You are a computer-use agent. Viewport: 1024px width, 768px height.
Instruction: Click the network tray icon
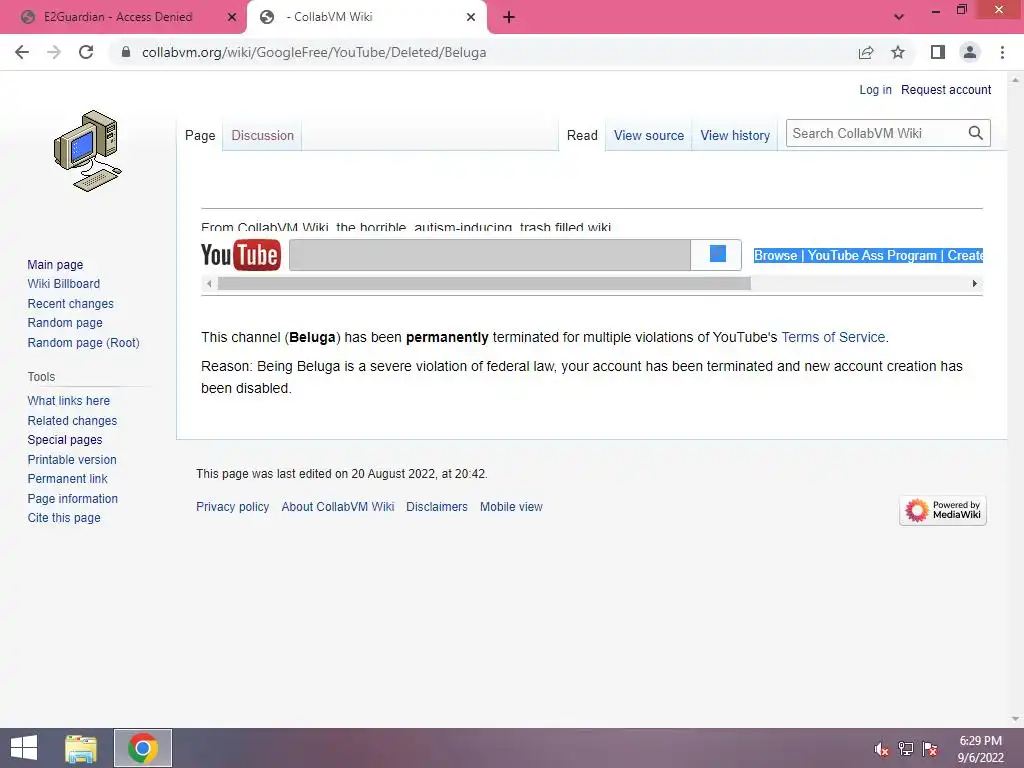[x=906, y=748]
